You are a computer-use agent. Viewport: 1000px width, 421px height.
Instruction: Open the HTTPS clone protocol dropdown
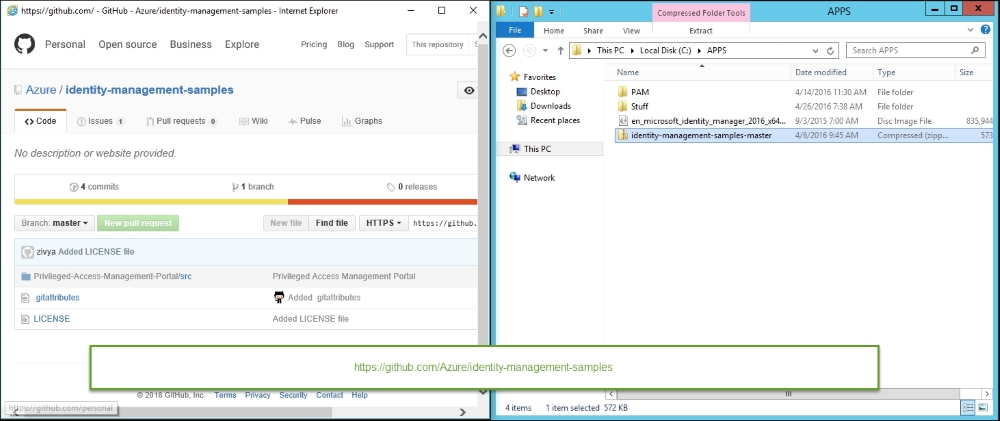pyautogui.click(x=384, y=223)
